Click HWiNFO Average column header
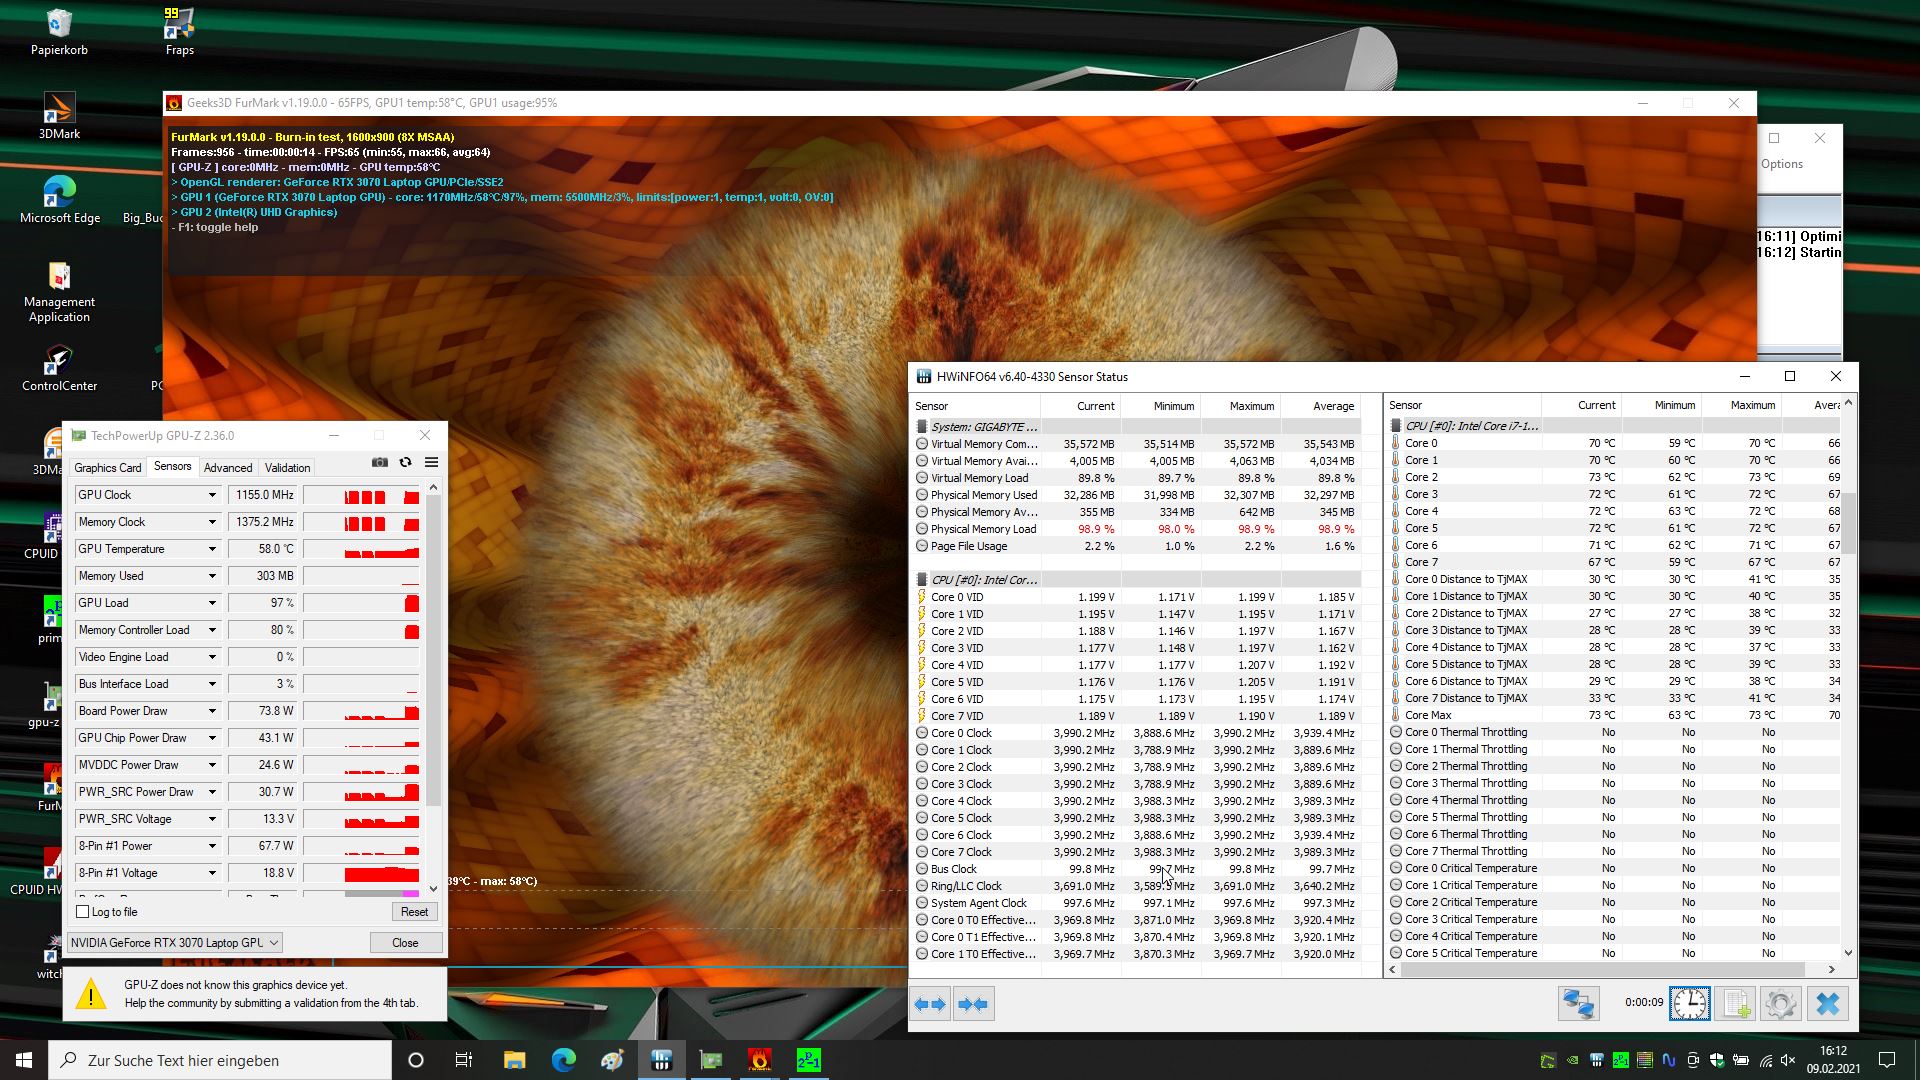 point(1320,406)
